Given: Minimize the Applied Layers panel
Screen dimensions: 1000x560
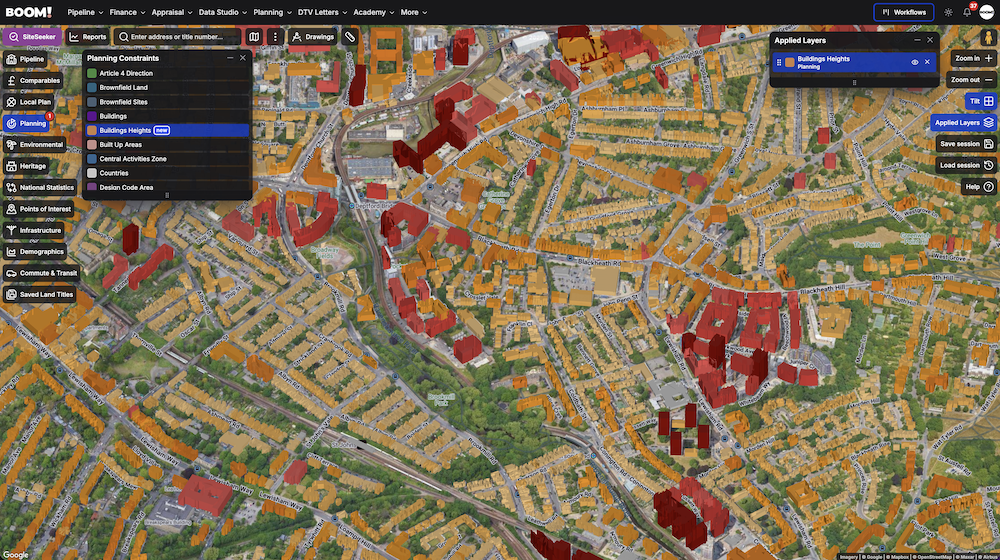Looking at the screenshot, I should click(x=917, y=40).
